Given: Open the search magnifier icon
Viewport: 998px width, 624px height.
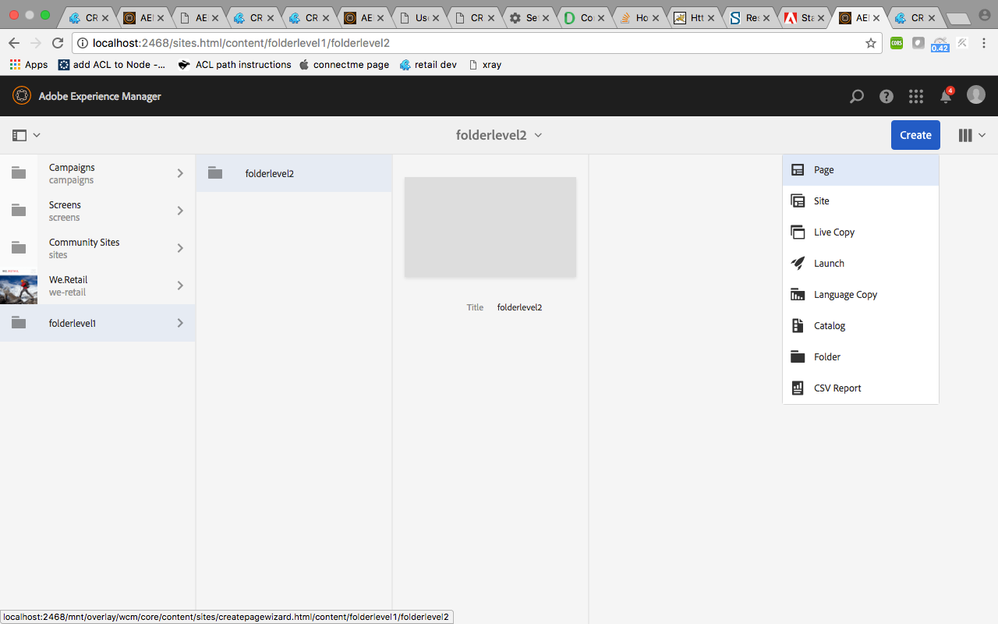Looking at the screenshot, I should pyautogui.click(x=856, y=96).
